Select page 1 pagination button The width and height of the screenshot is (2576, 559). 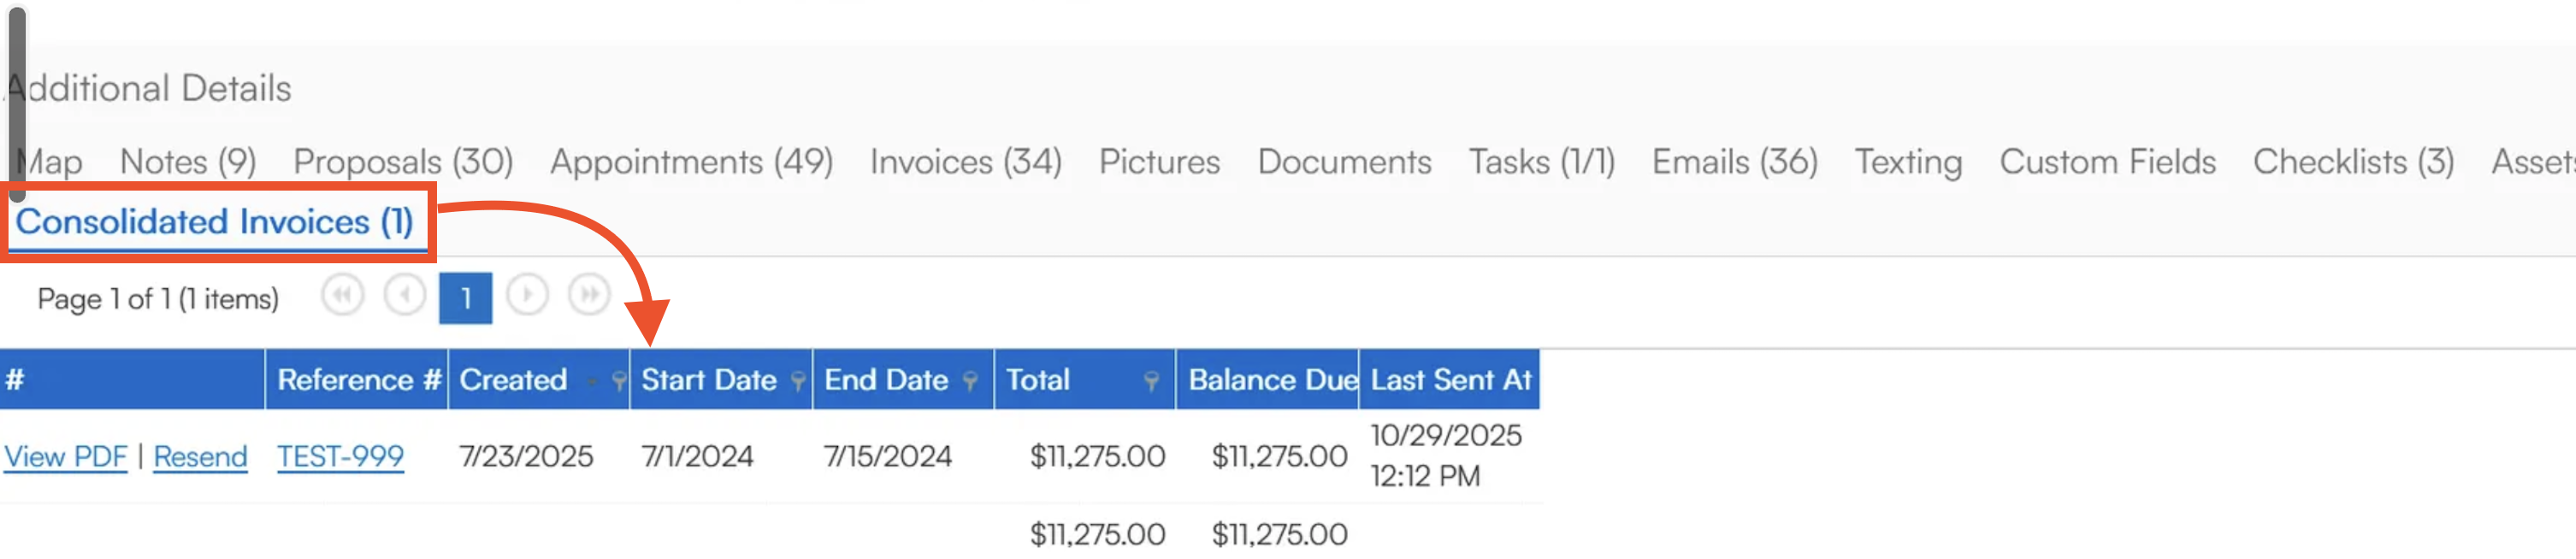pyautogui.click(x=465, y=298)
